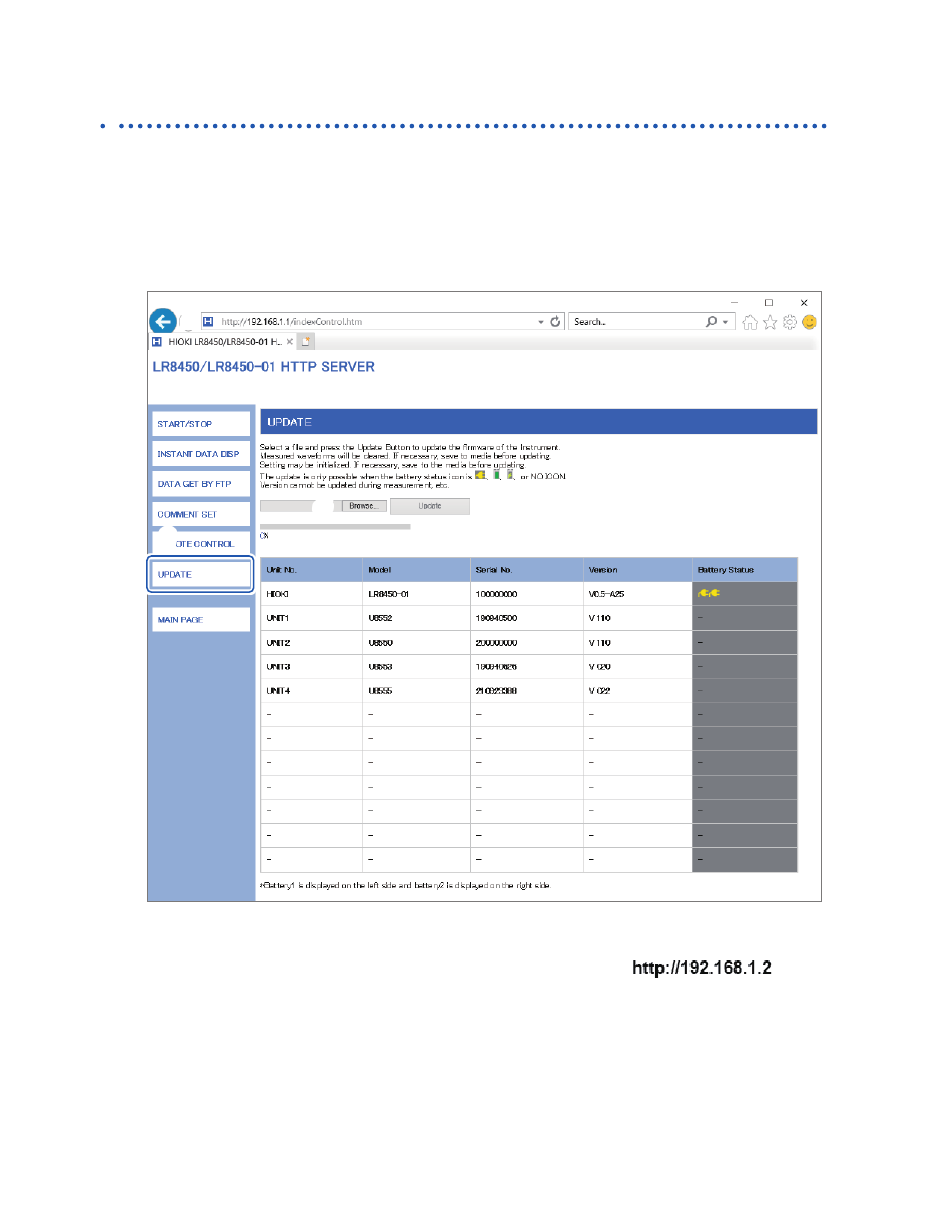Select the HIOKI LR8450/LR8450-01 browser tab
The height and width of the screenshot is (1229, 950).
tap(223, 341)
